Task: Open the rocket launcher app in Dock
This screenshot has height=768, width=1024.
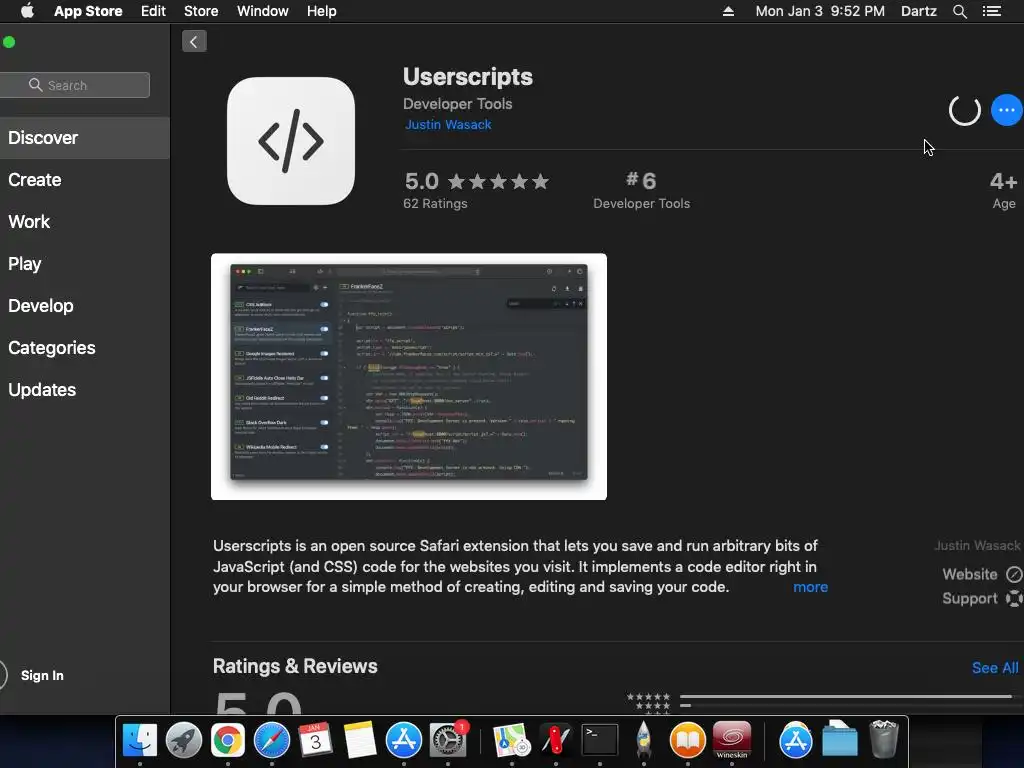Action: (x=644, y=741)
